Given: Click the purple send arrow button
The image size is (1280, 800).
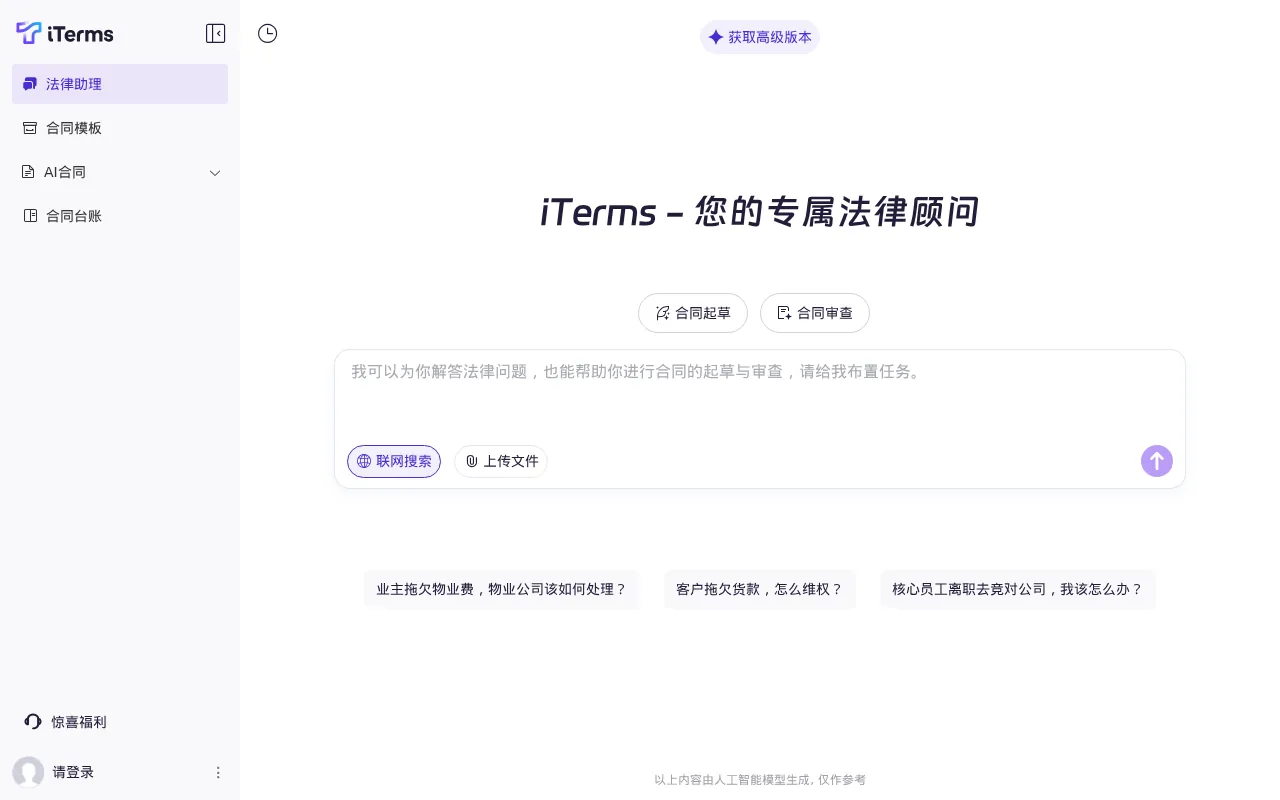Looking at the screenshot, I should [x=1157, y=461].
